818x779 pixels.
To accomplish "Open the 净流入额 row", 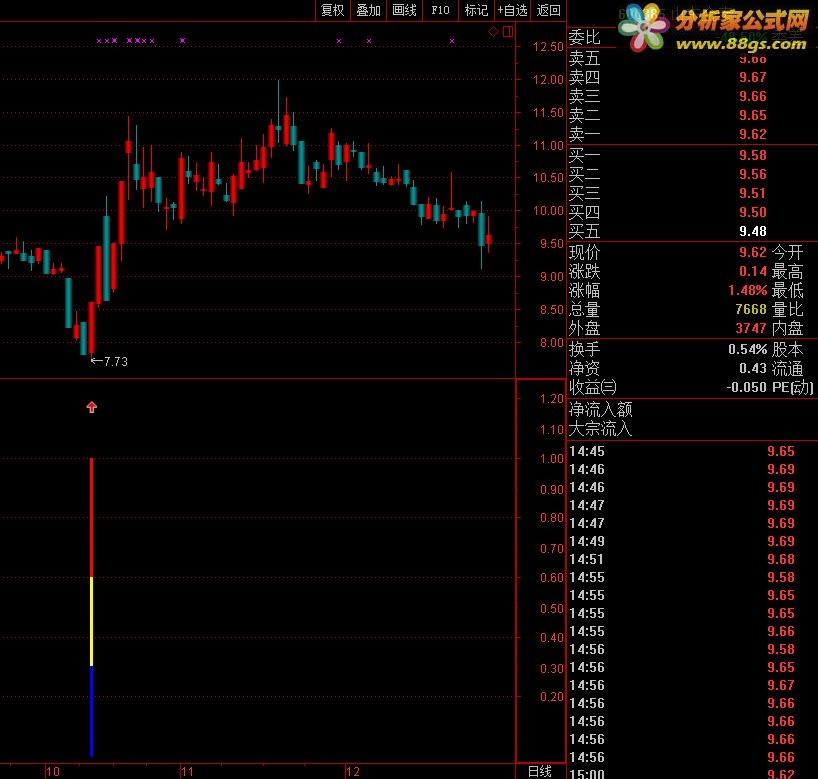I will click(x=693, y=410).
